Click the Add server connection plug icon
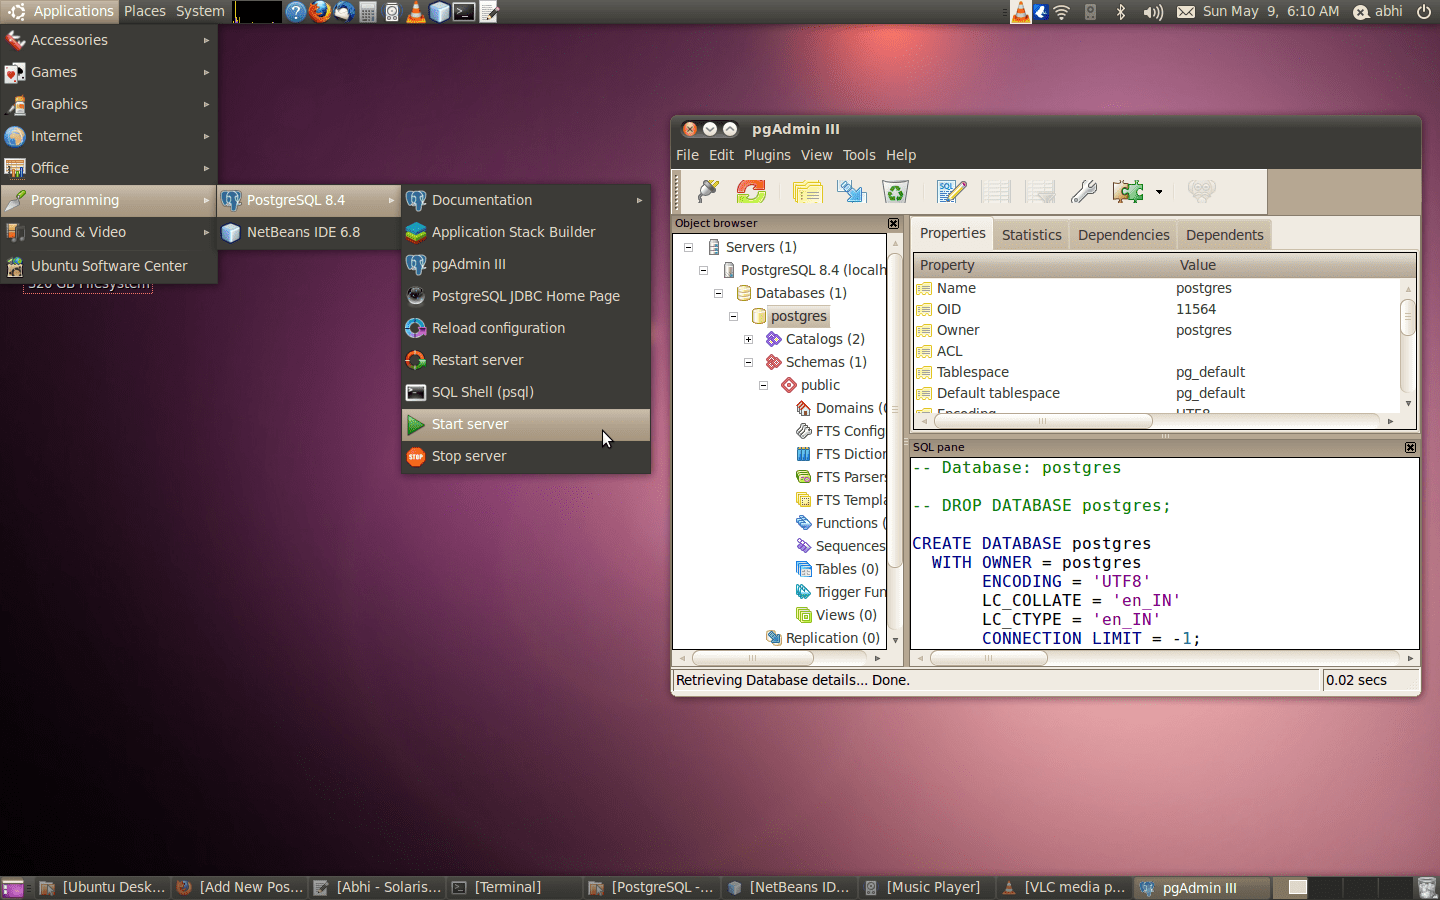 click(x=708, y=191)
